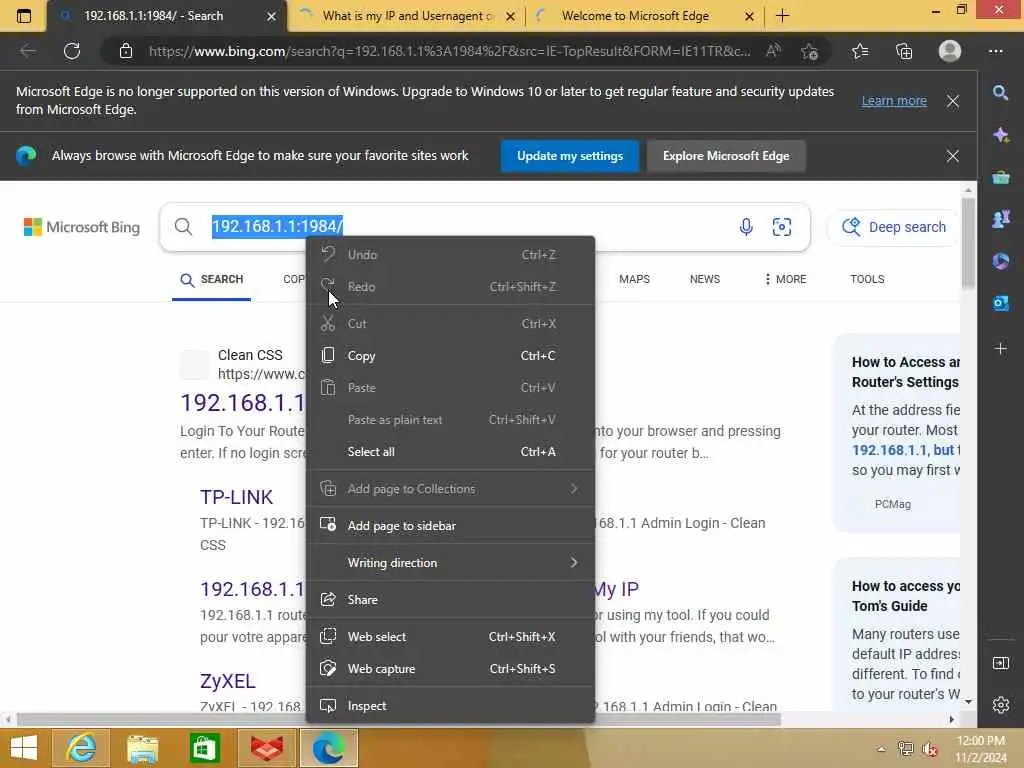Viewport: 1024px width, 768px height.
Task: Click the Microsoft Bing logo
Action: click(82, 227)
